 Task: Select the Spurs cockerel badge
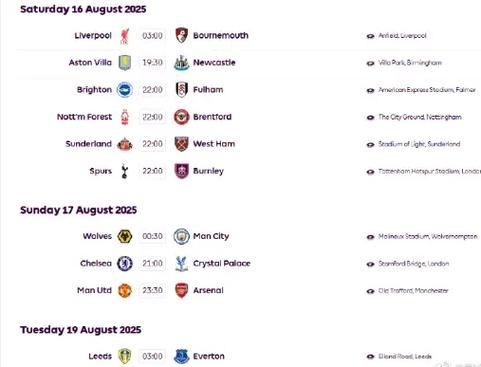(x=125, y=171)
